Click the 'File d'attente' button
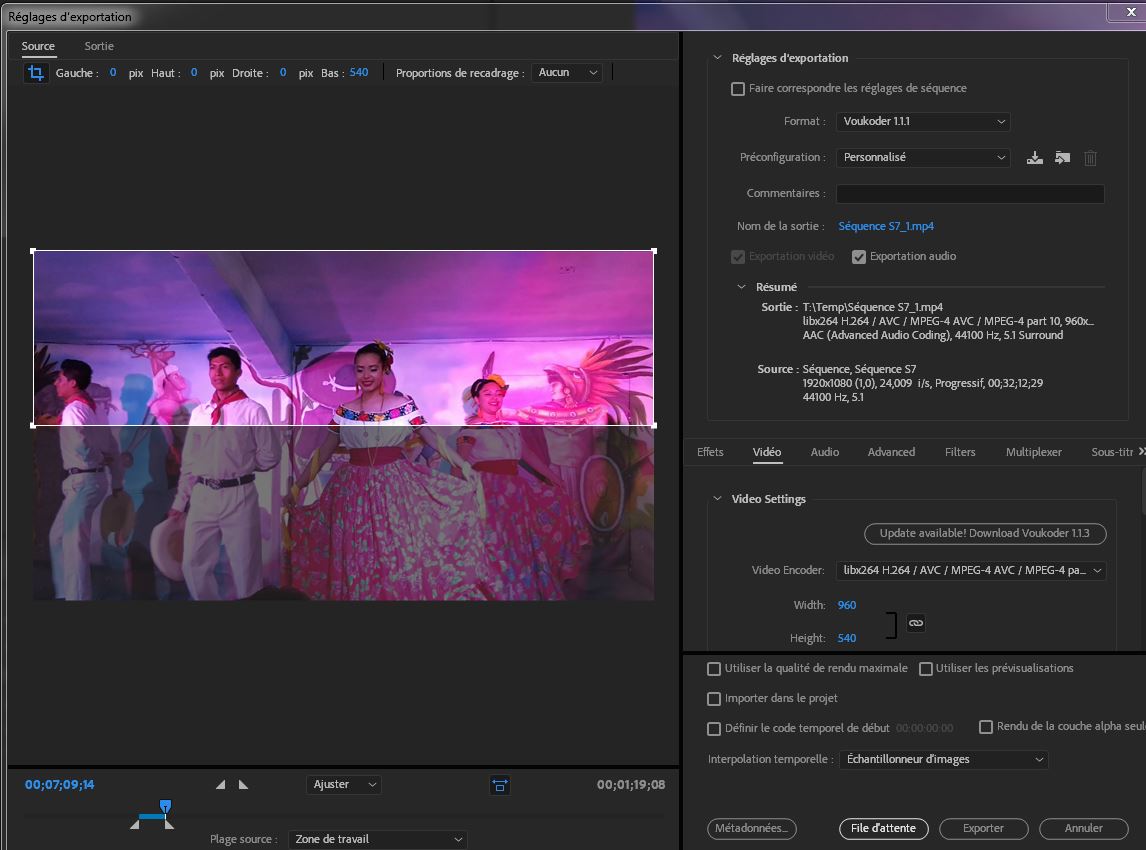This screenshot has width=1146, height=850. click(883, 828)
